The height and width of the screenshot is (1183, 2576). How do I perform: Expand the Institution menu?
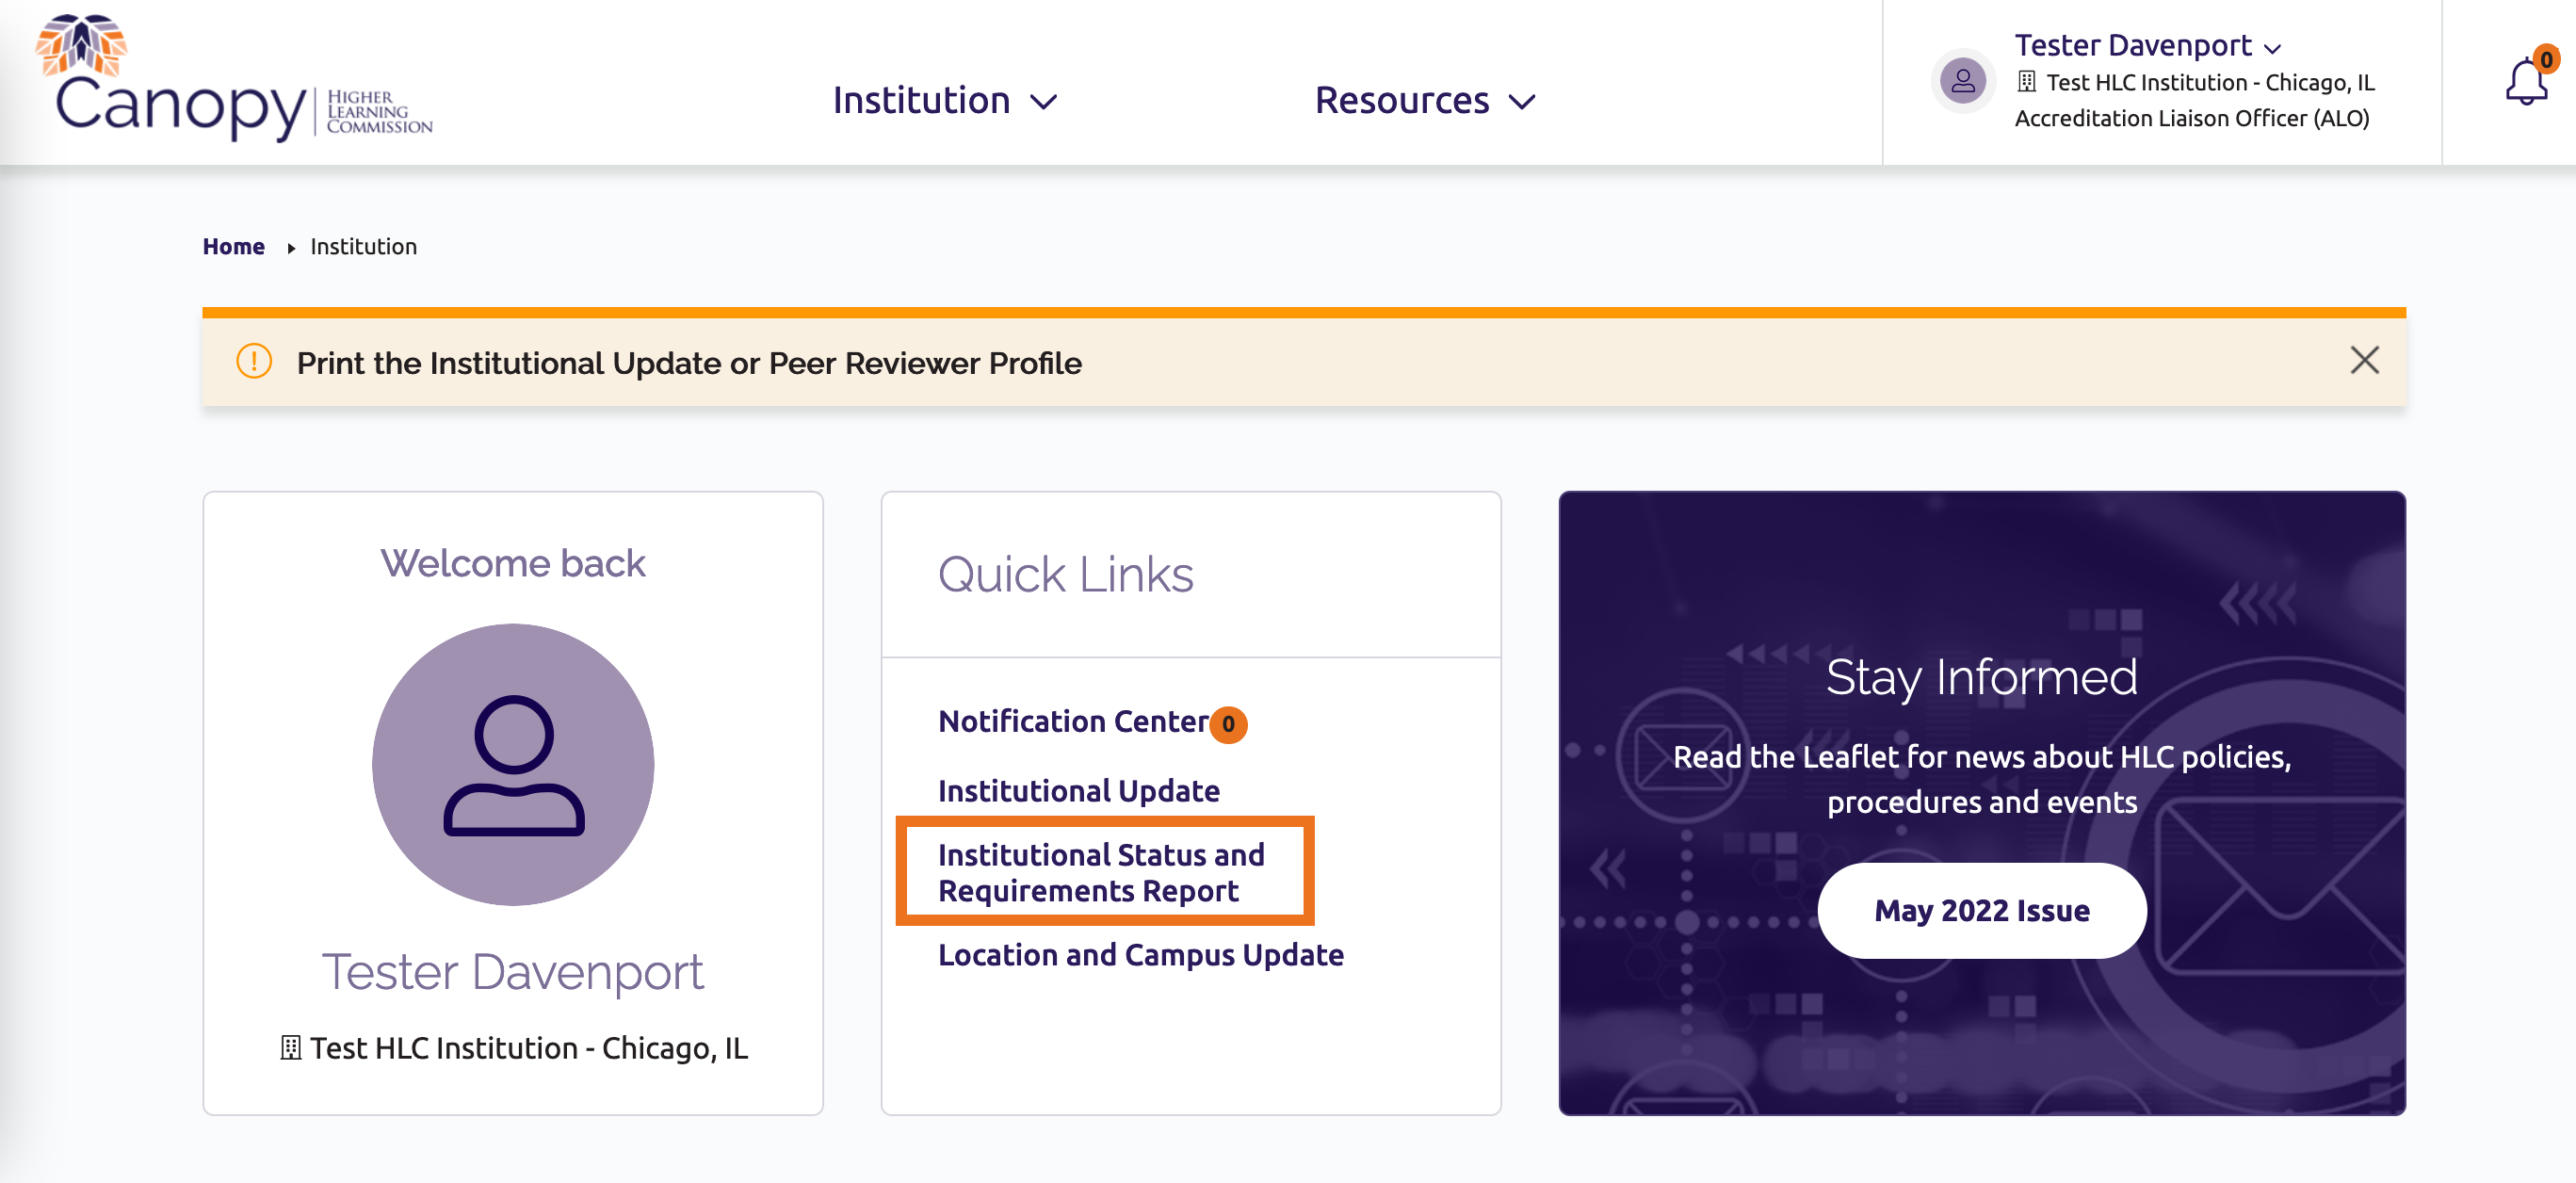(x=944, y=101)
